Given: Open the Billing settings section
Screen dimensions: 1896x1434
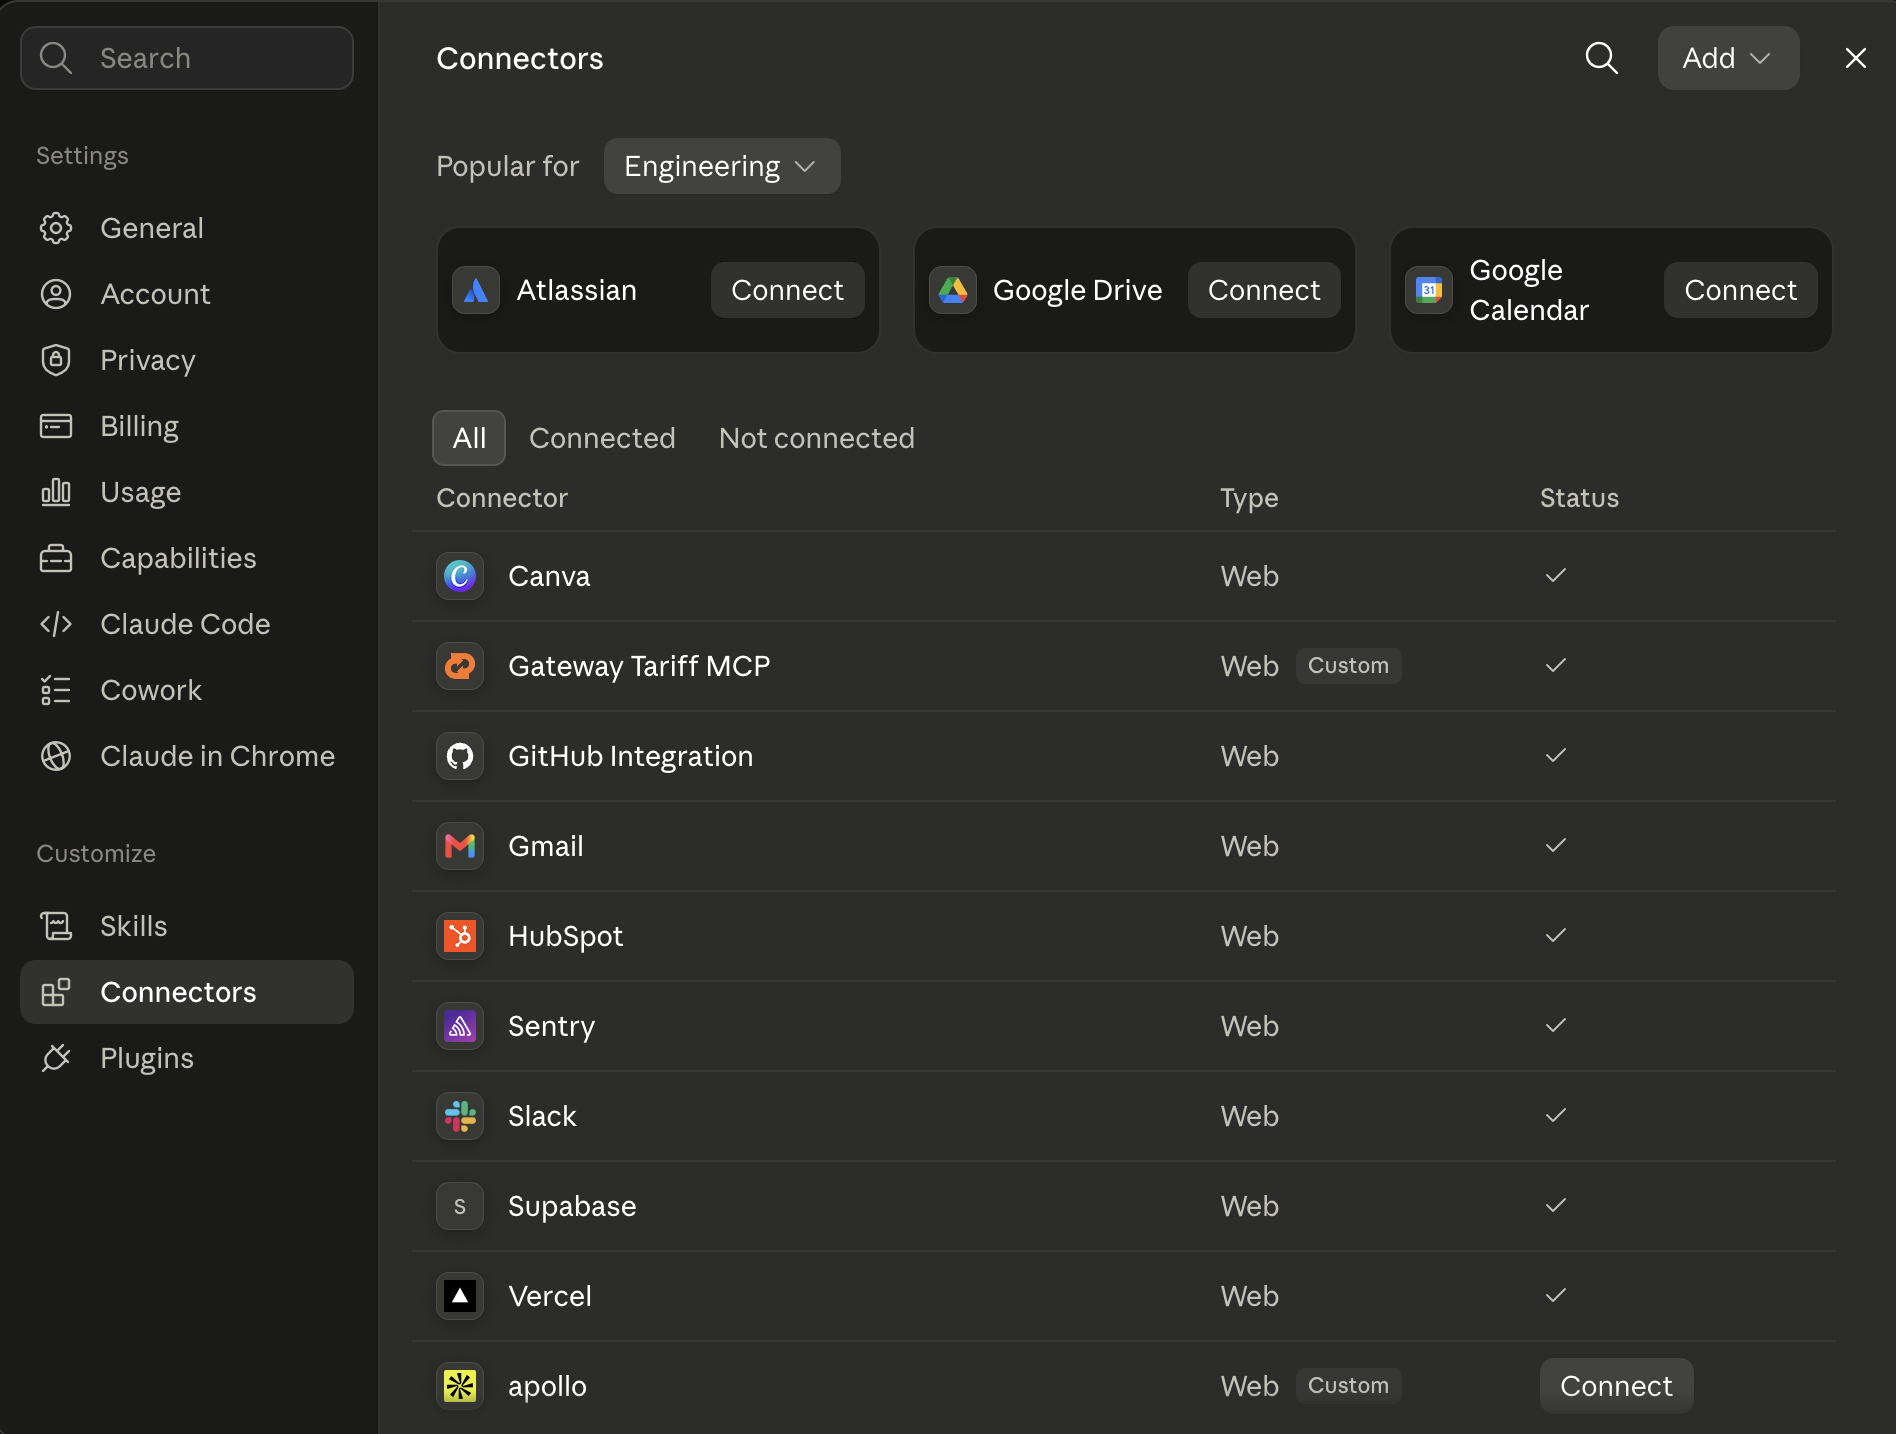Looking at the screenshot, I should [x=187, y=426].
